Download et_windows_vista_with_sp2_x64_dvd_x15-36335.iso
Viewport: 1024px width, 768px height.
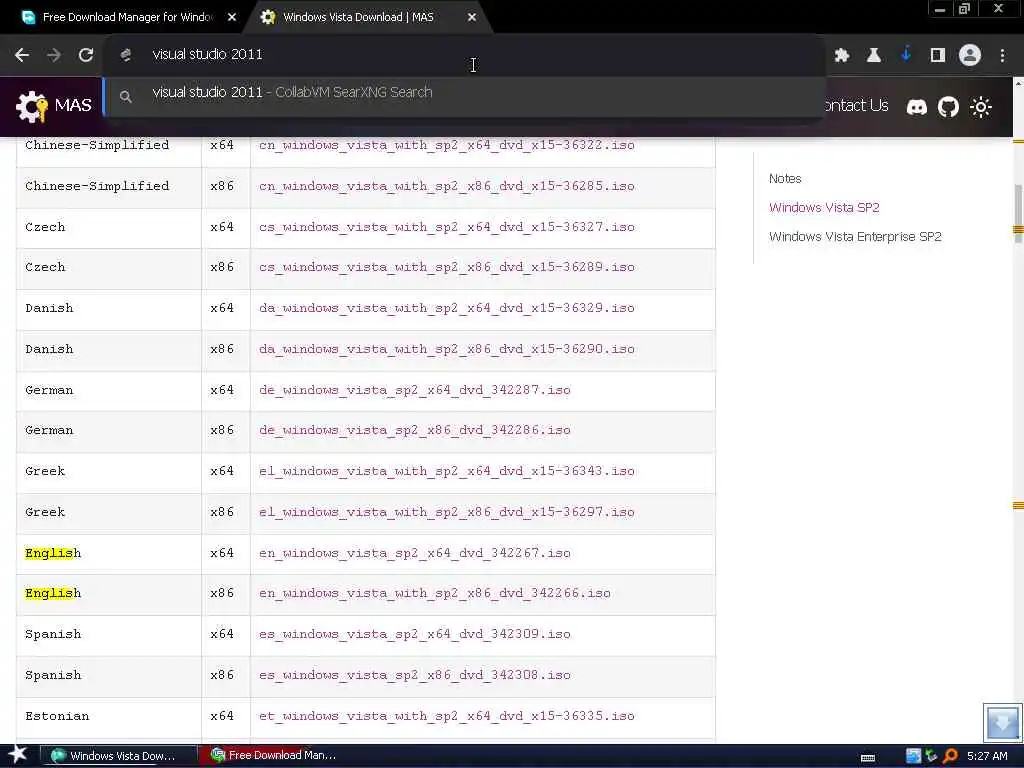(447, 716)
